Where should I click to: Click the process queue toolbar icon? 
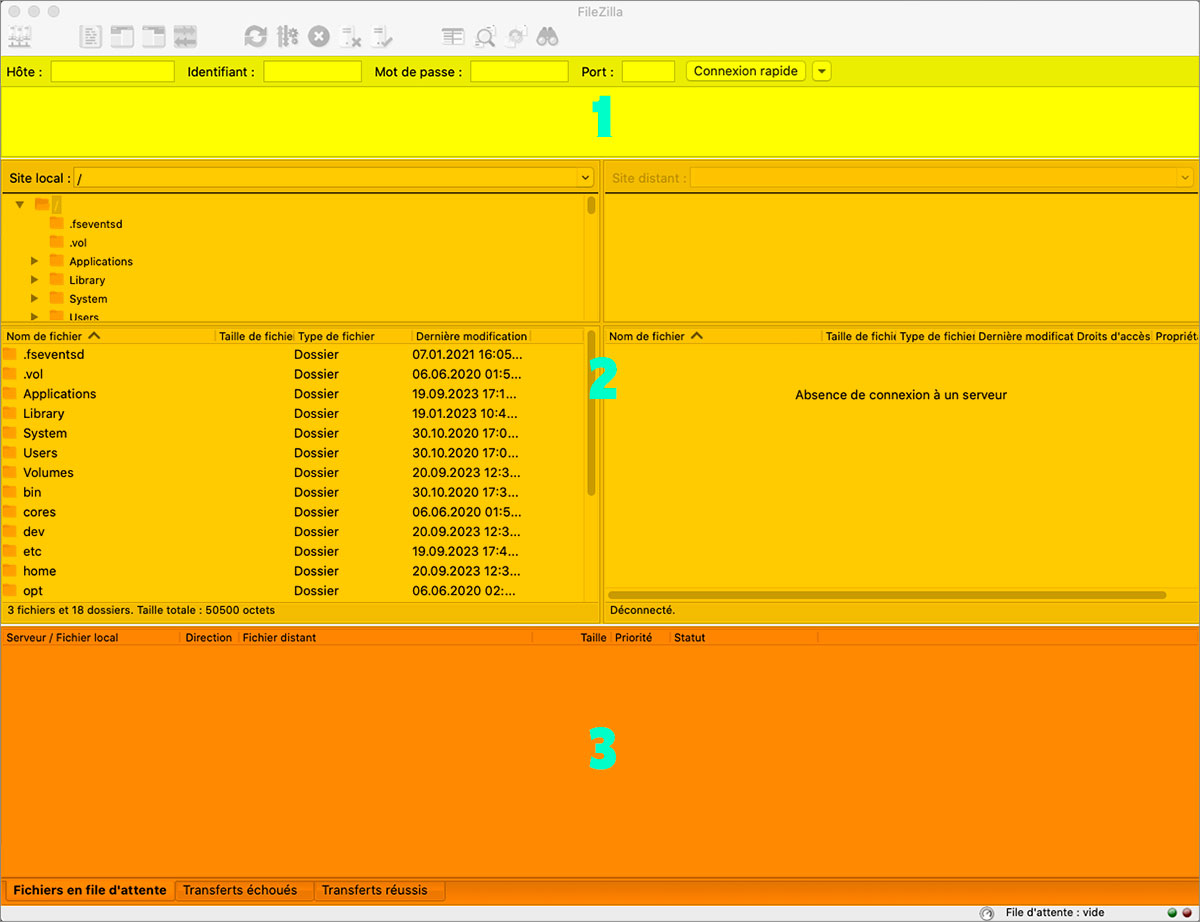coord(288,37)
